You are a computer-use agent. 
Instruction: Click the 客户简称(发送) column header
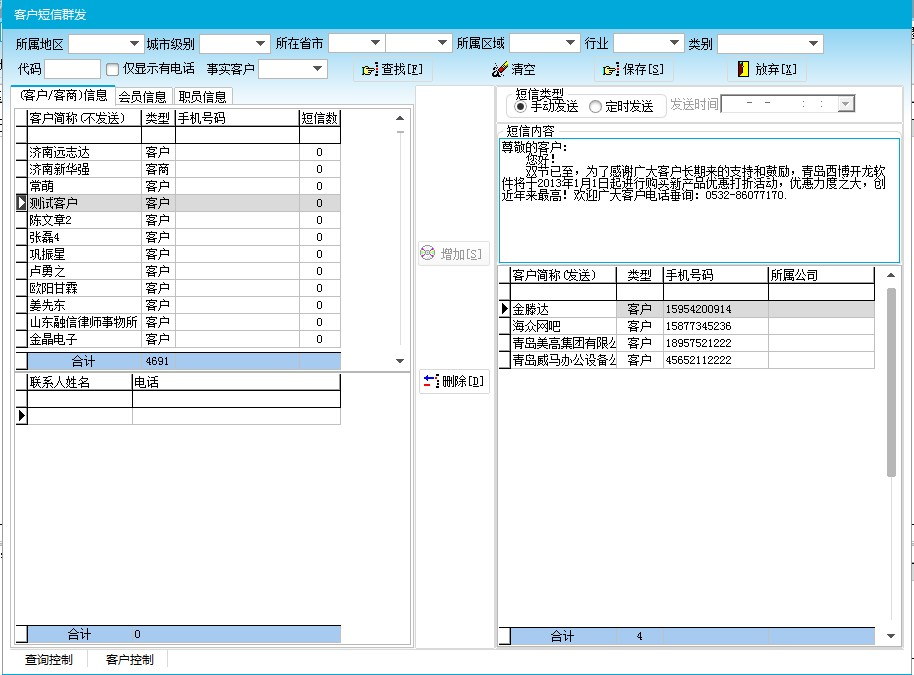click(x=563, y=275)
